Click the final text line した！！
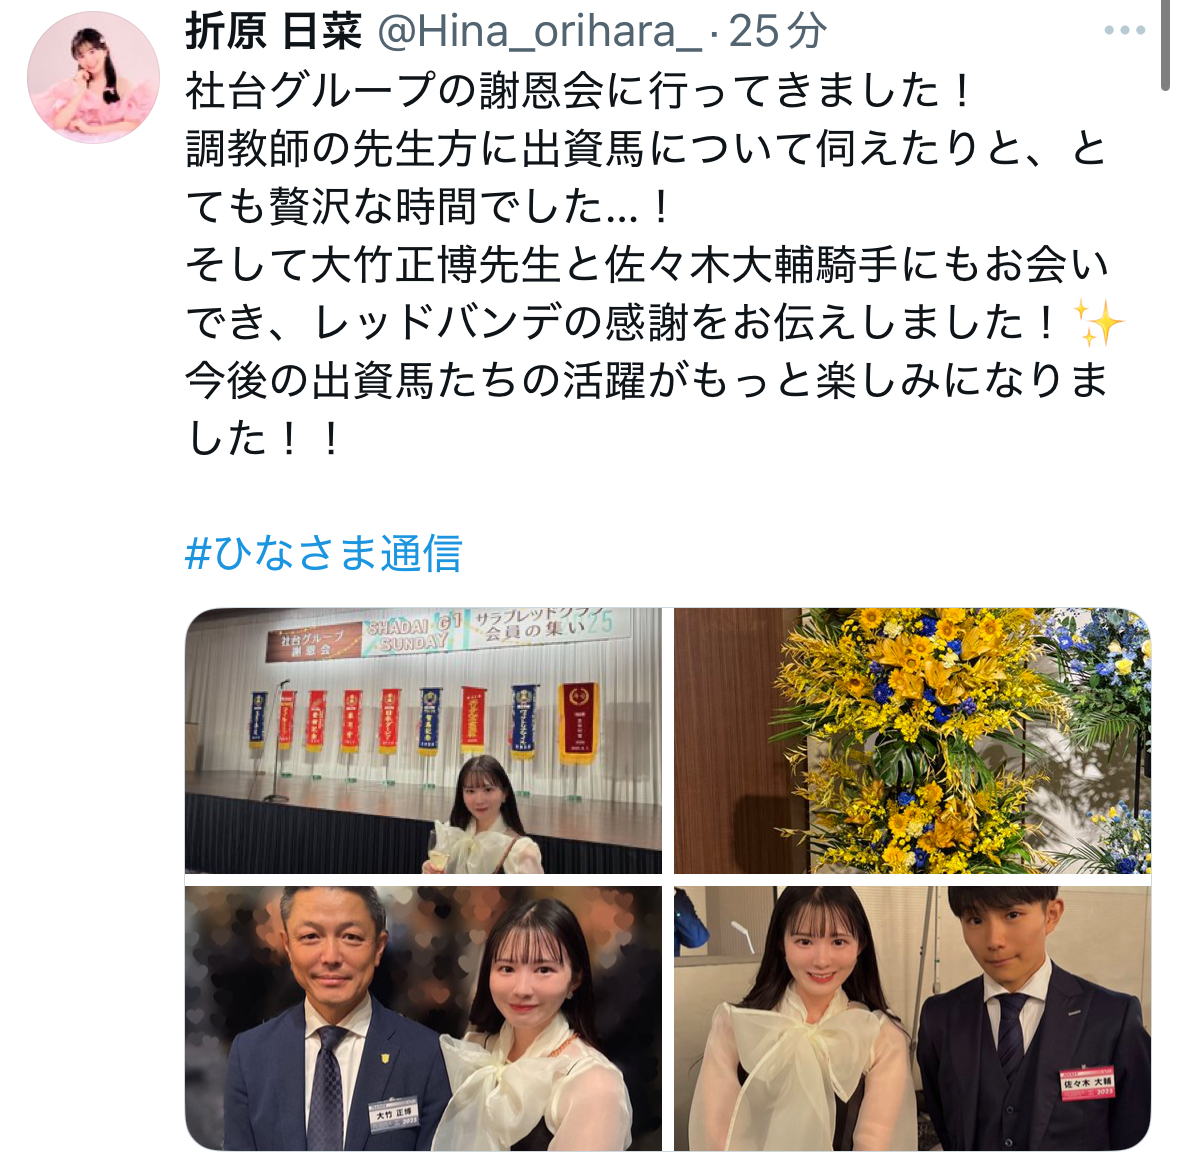 point(264,439)
